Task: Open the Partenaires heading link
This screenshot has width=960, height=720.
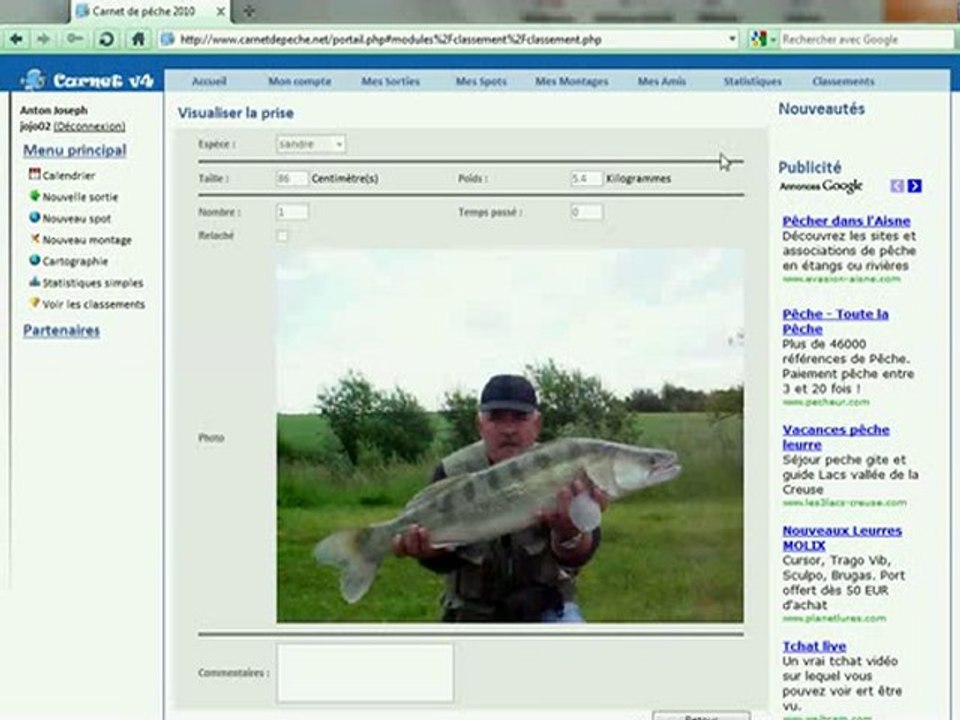Action: tap(61, 331)
